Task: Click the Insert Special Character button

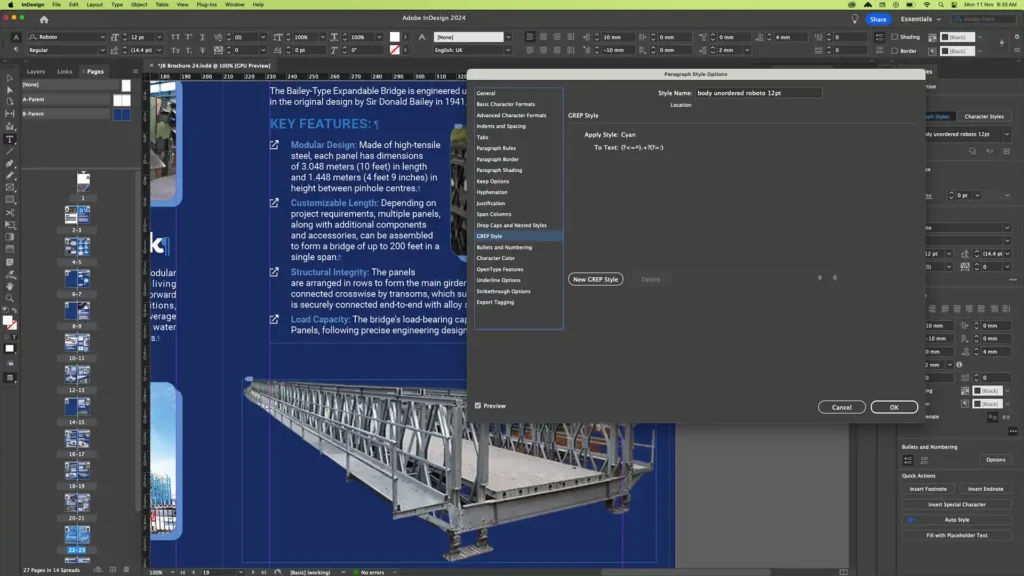Action: click(x=957, y=505)
